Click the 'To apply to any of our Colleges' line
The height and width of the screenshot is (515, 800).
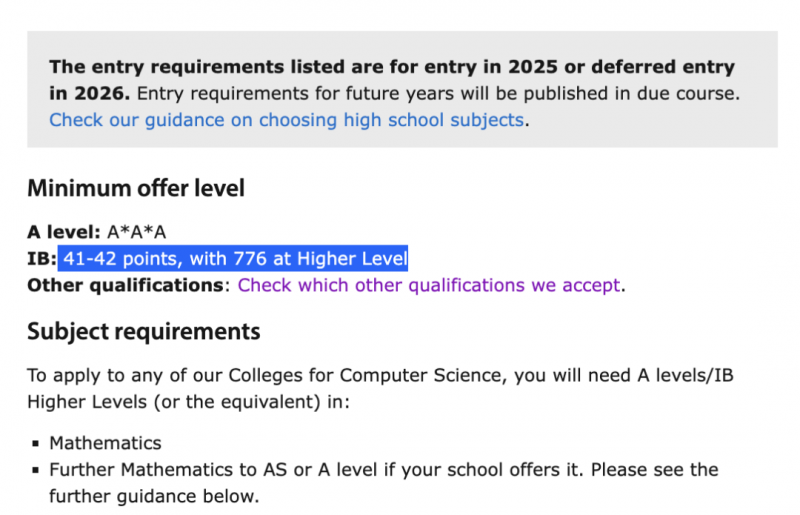[380, 375]
